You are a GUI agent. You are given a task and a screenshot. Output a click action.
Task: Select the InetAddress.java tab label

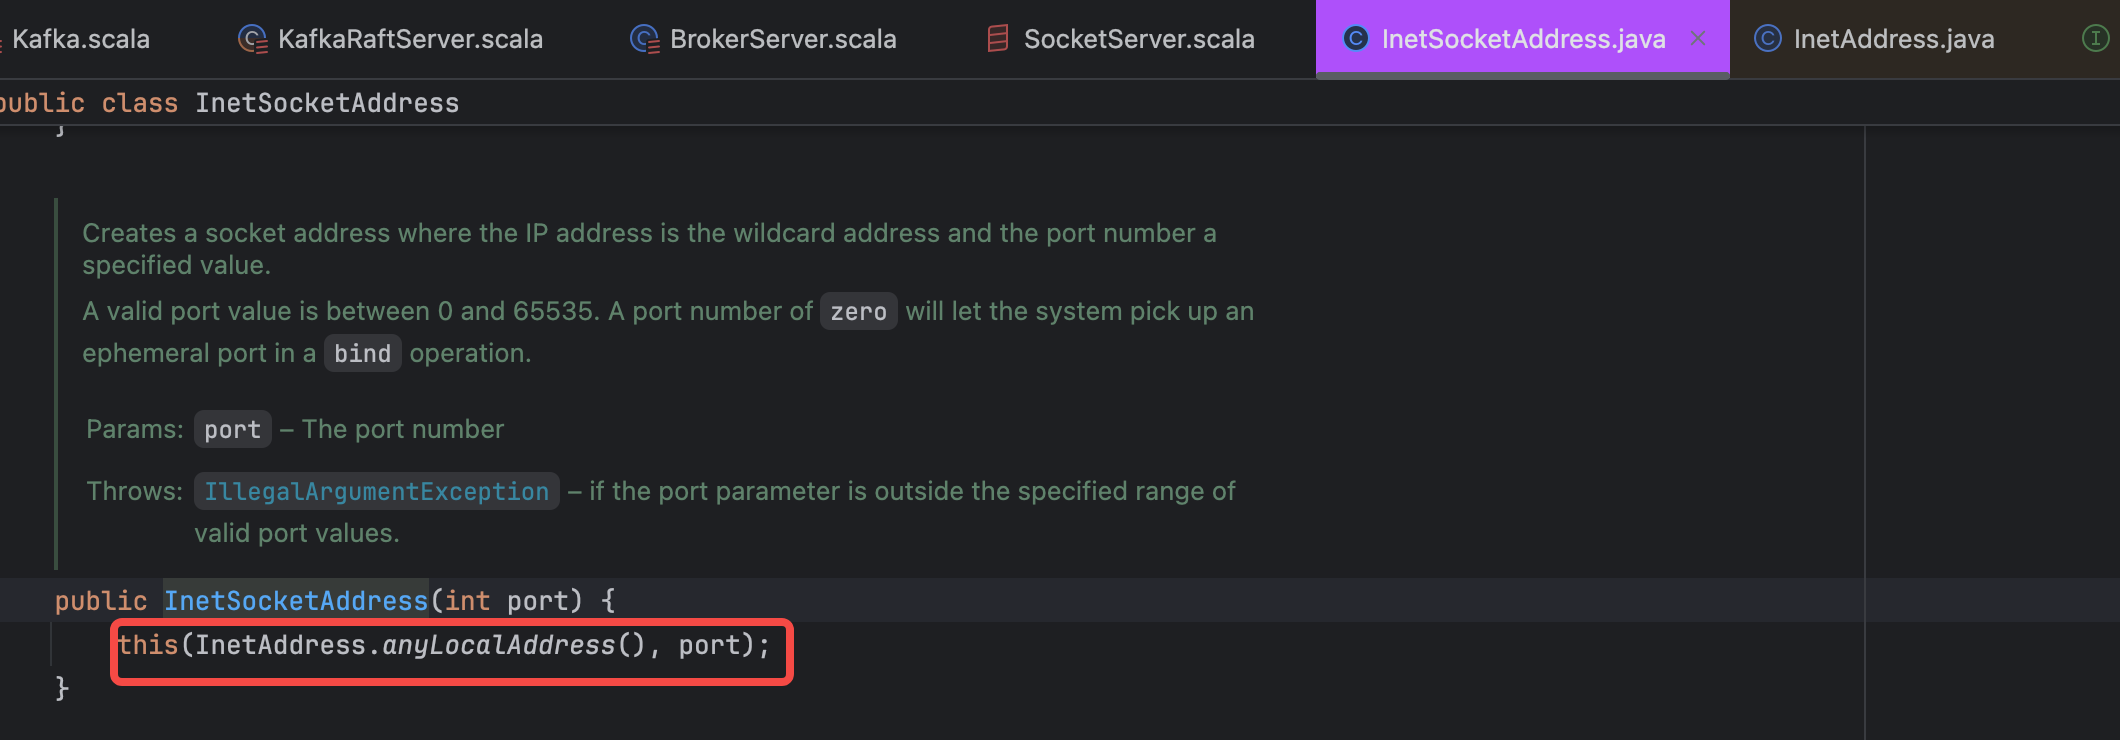coord(1893,39)
